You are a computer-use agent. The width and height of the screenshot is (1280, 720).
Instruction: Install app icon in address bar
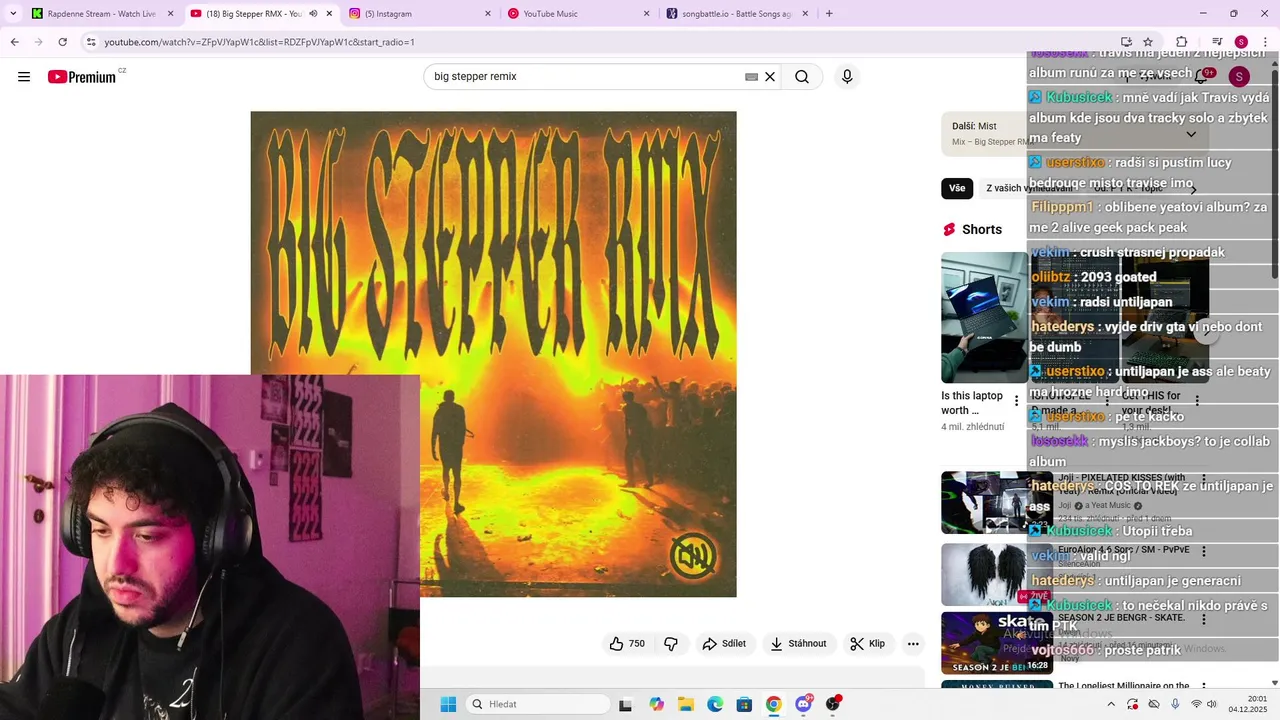(x=1126, y=42)
